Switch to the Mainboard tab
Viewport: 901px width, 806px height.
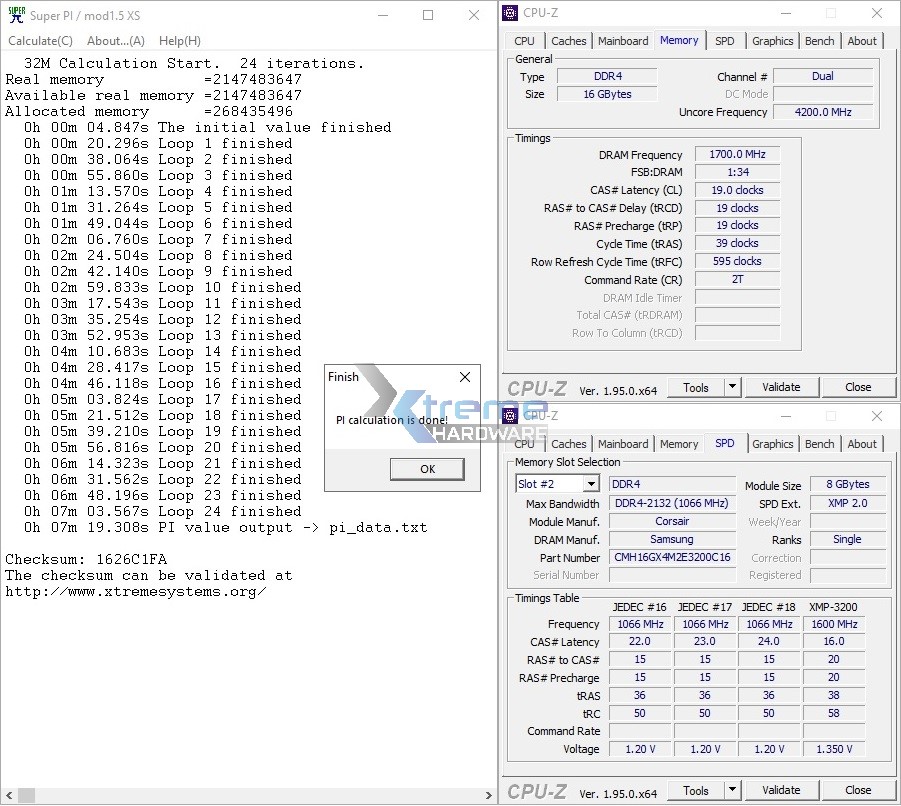(x=623, y=41)
